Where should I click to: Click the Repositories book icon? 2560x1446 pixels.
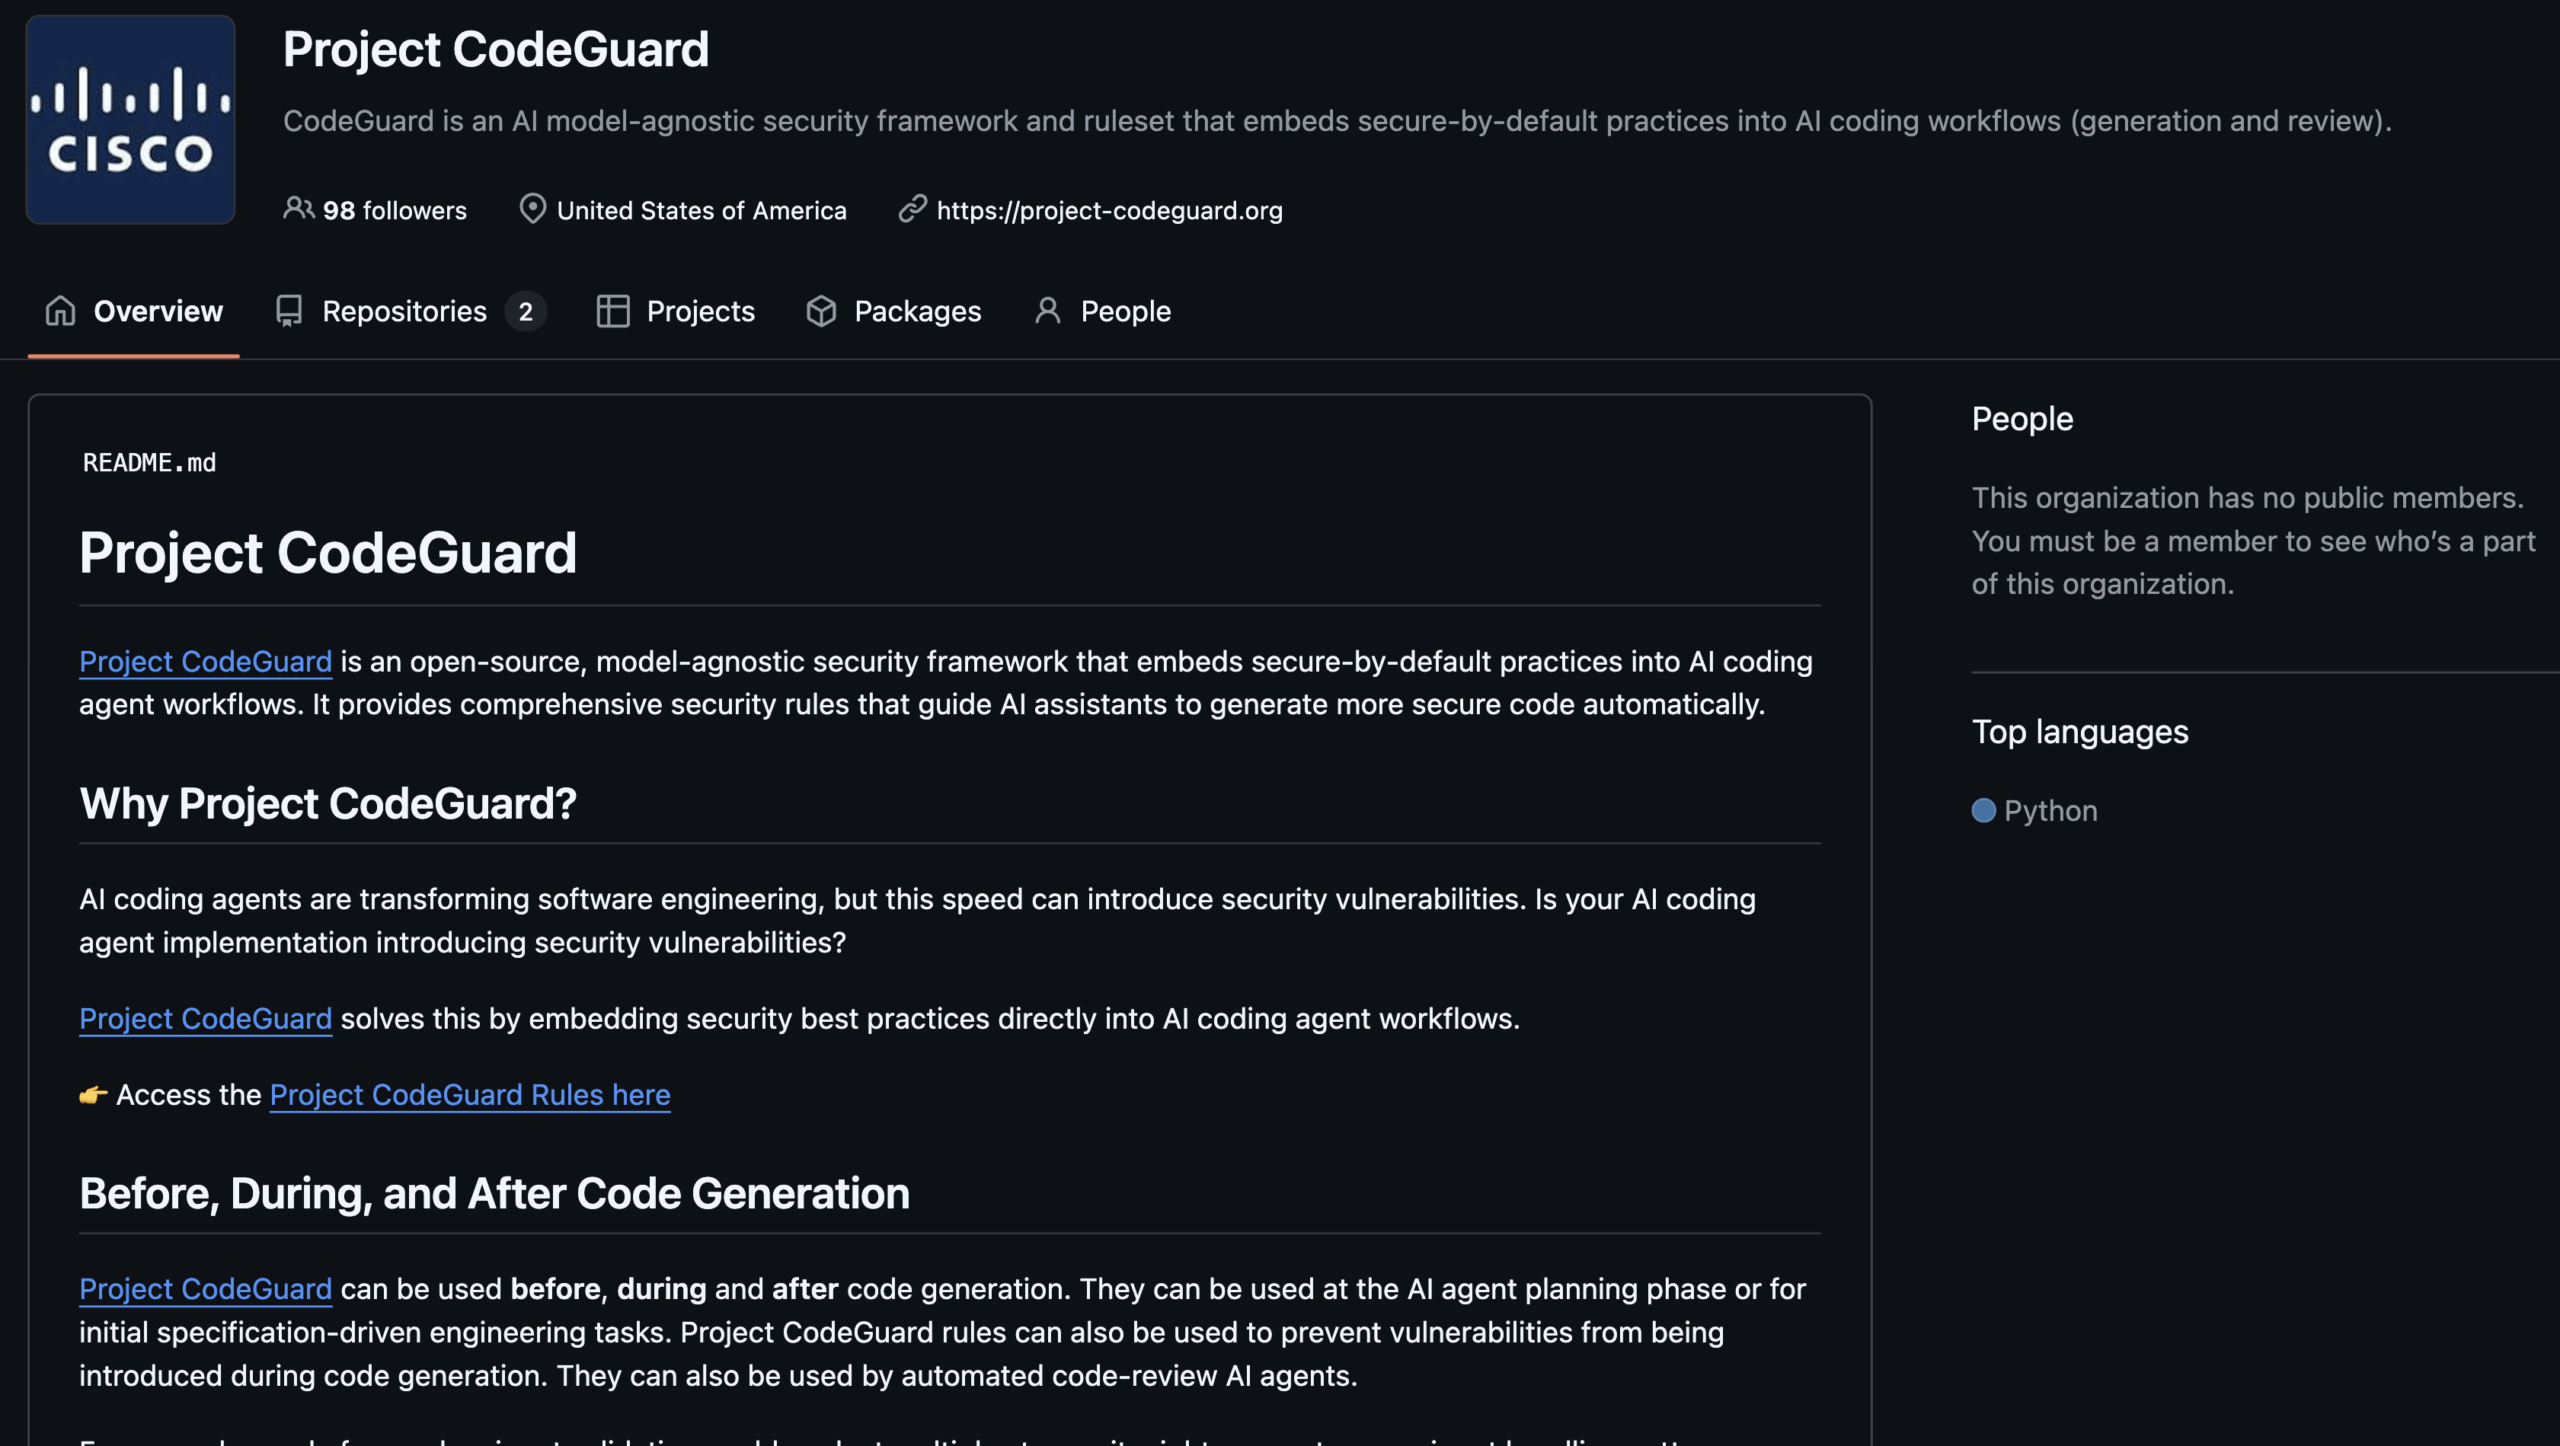[x=288, y=311]
